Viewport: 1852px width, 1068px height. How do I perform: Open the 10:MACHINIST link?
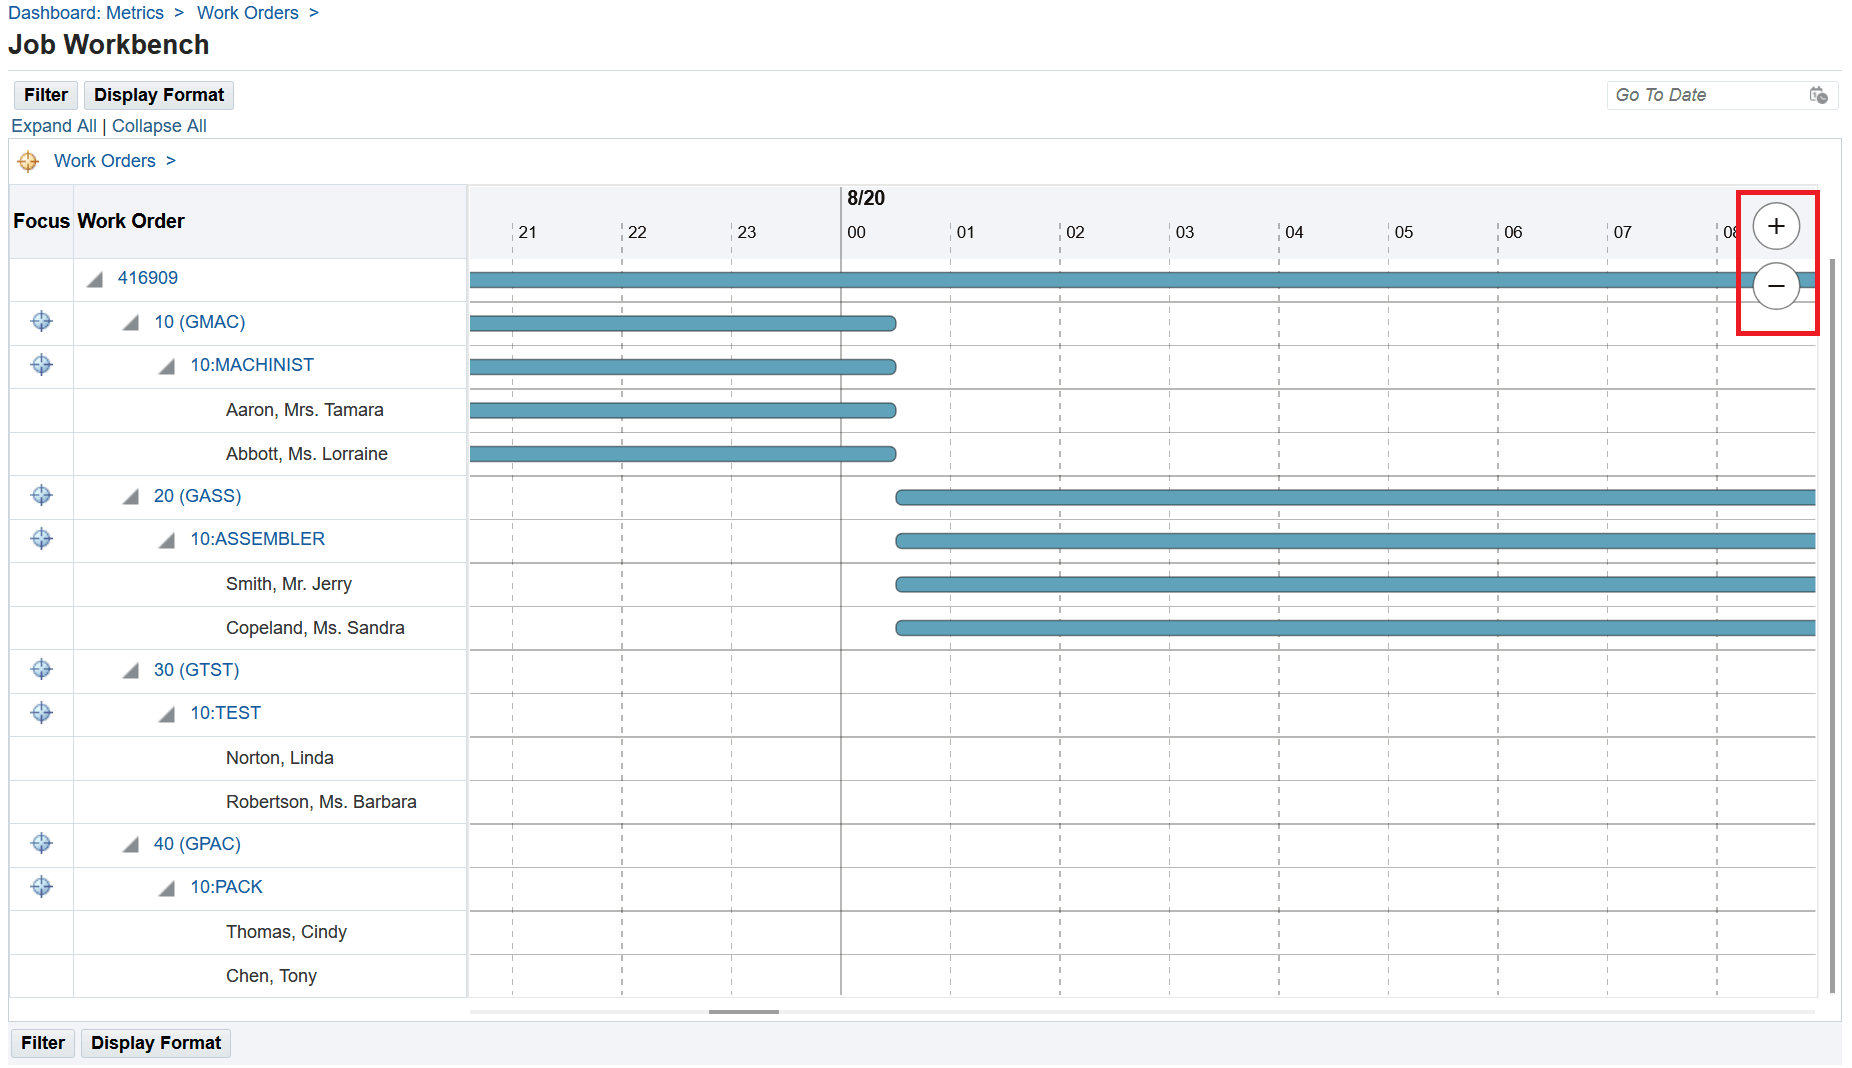click(x=252, y=365)
